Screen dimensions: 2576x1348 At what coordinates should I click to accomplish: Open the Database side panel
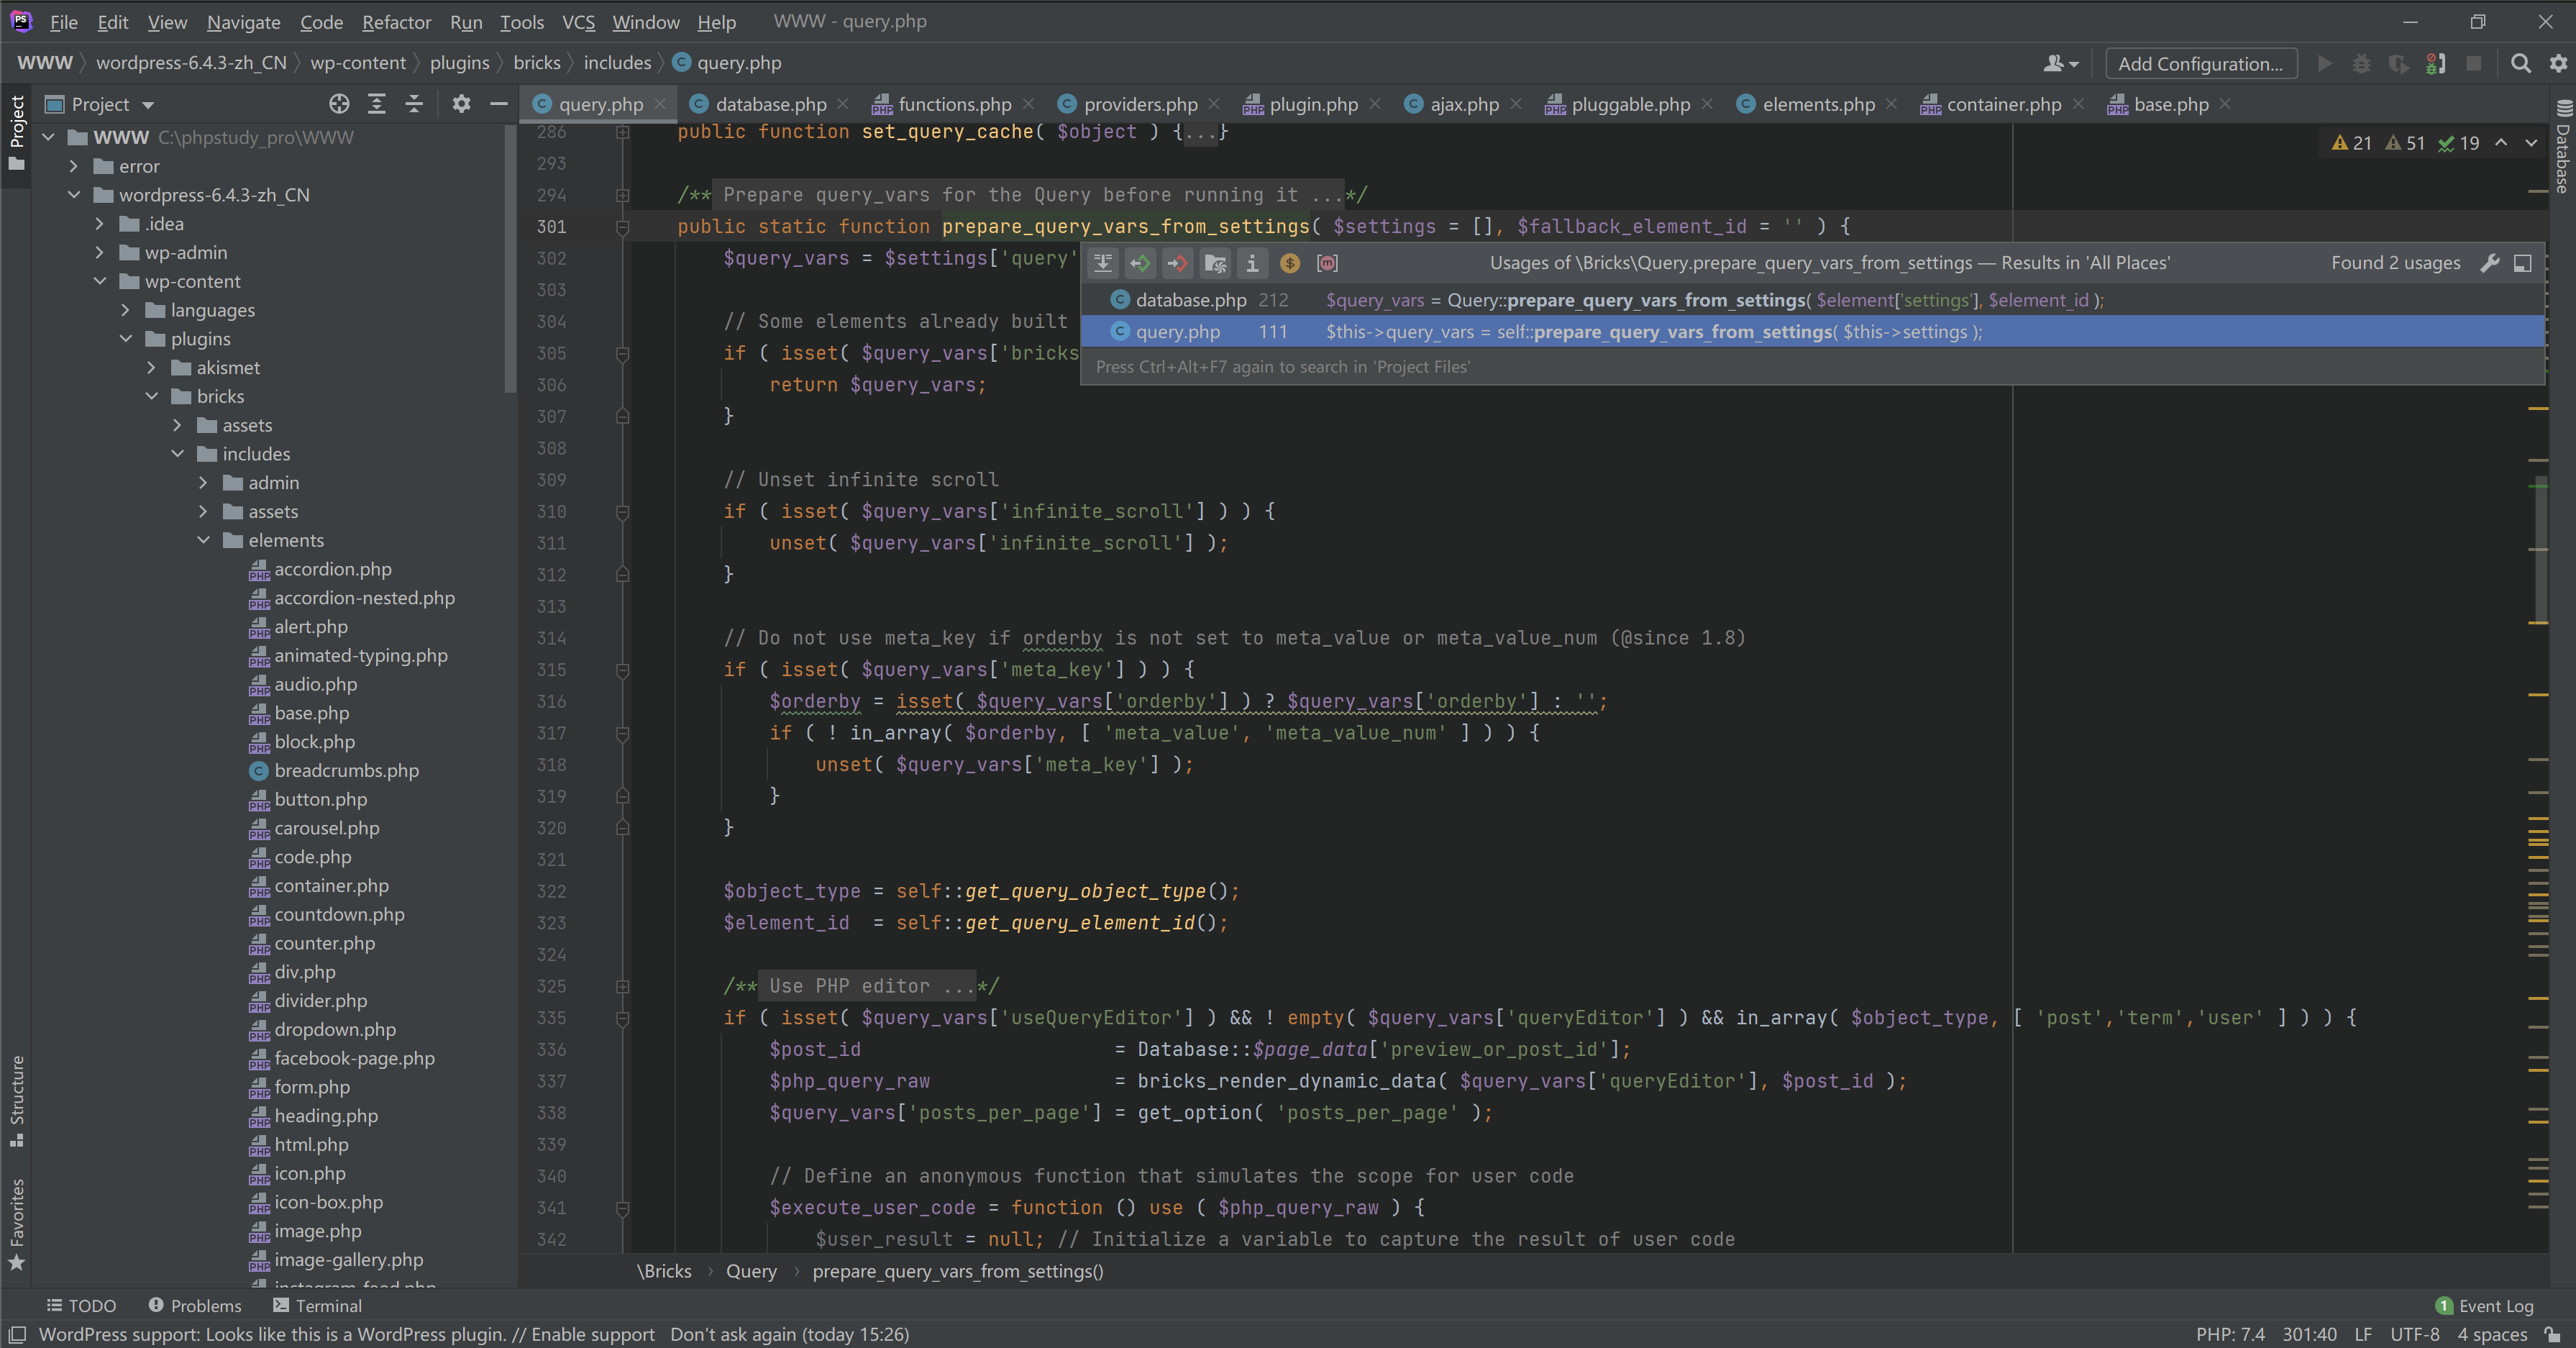click(x=2563, y=146)
